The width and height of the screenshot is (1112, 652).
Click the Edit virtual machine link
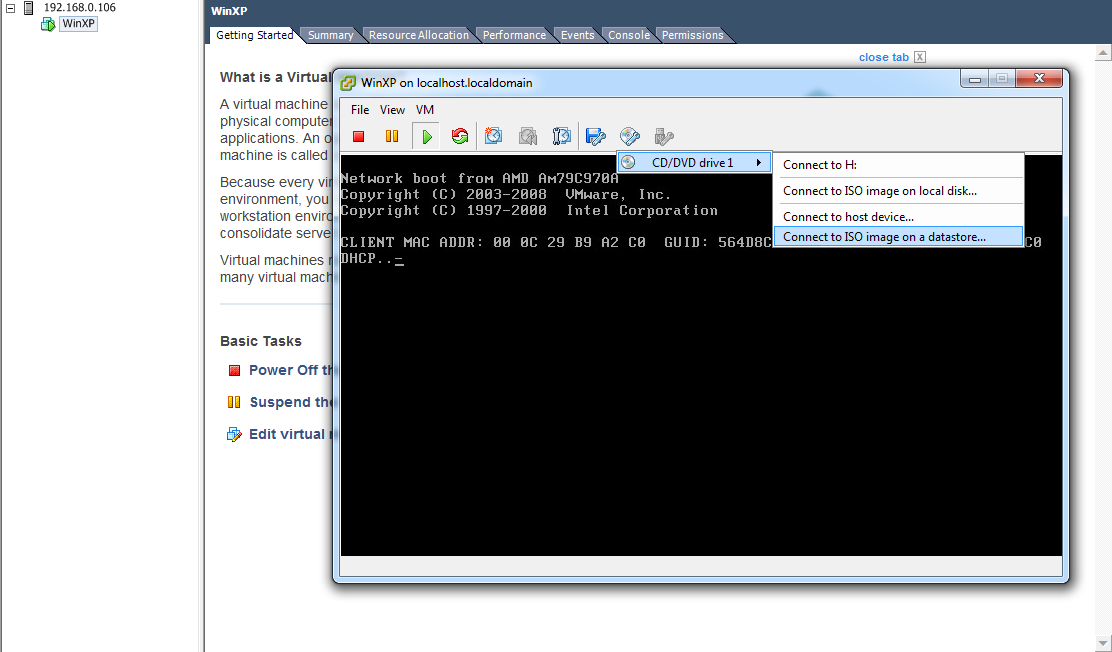pyautogui.click(x=291, y=434)
